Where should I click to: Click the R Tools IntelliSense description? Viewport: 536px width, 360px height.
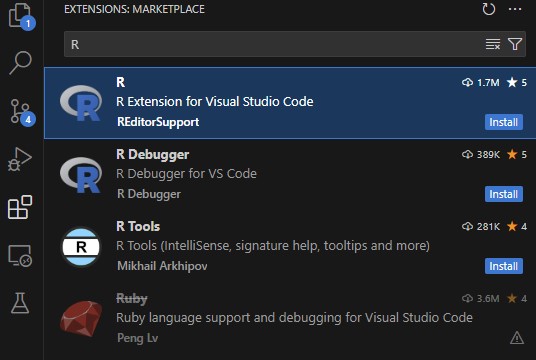(x=273, y=245)
